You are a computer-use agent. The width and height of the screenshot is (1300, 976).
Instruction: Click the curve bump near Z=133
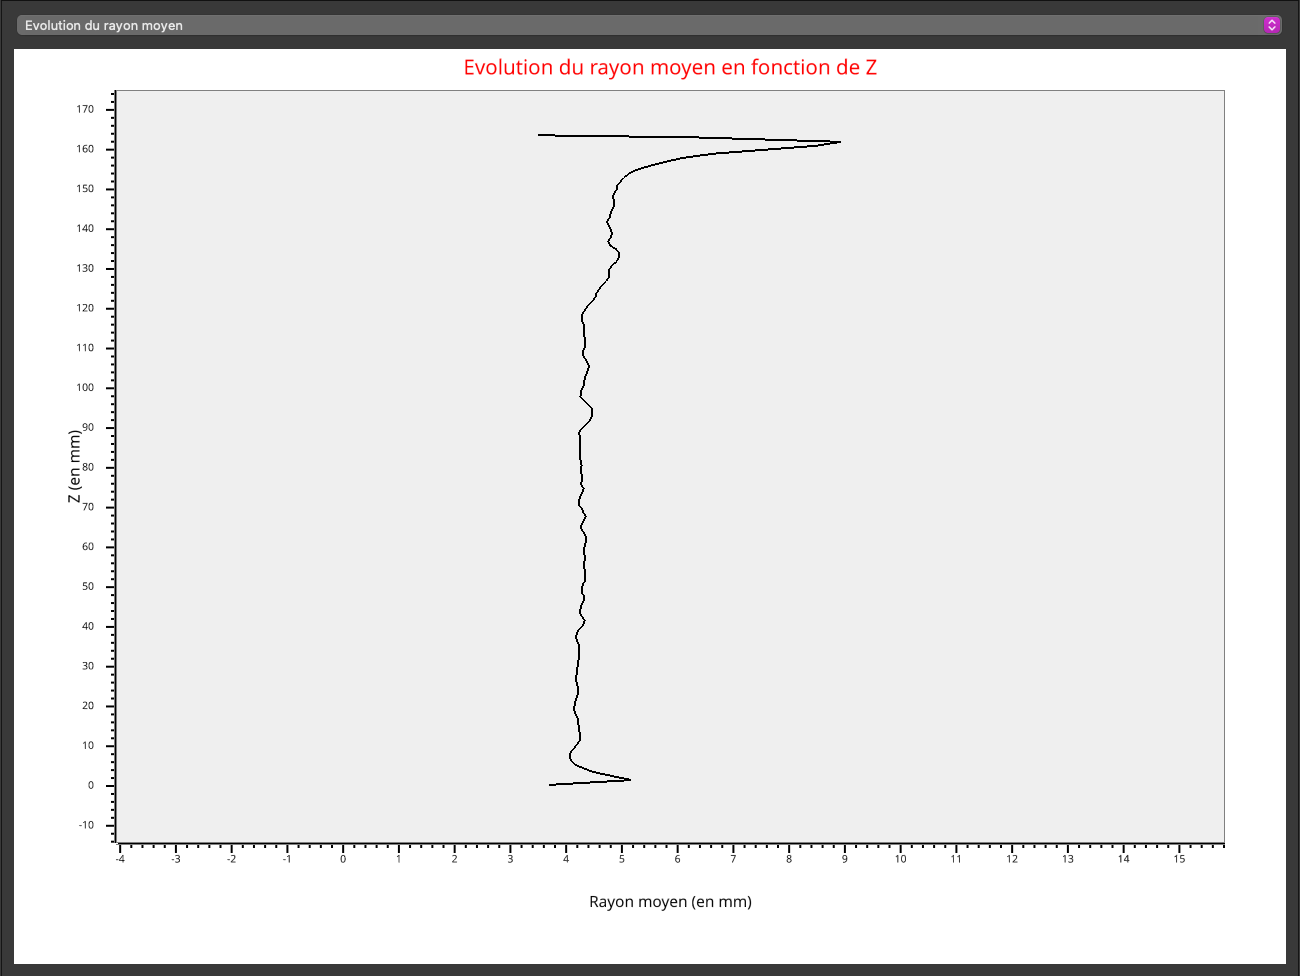618,255
